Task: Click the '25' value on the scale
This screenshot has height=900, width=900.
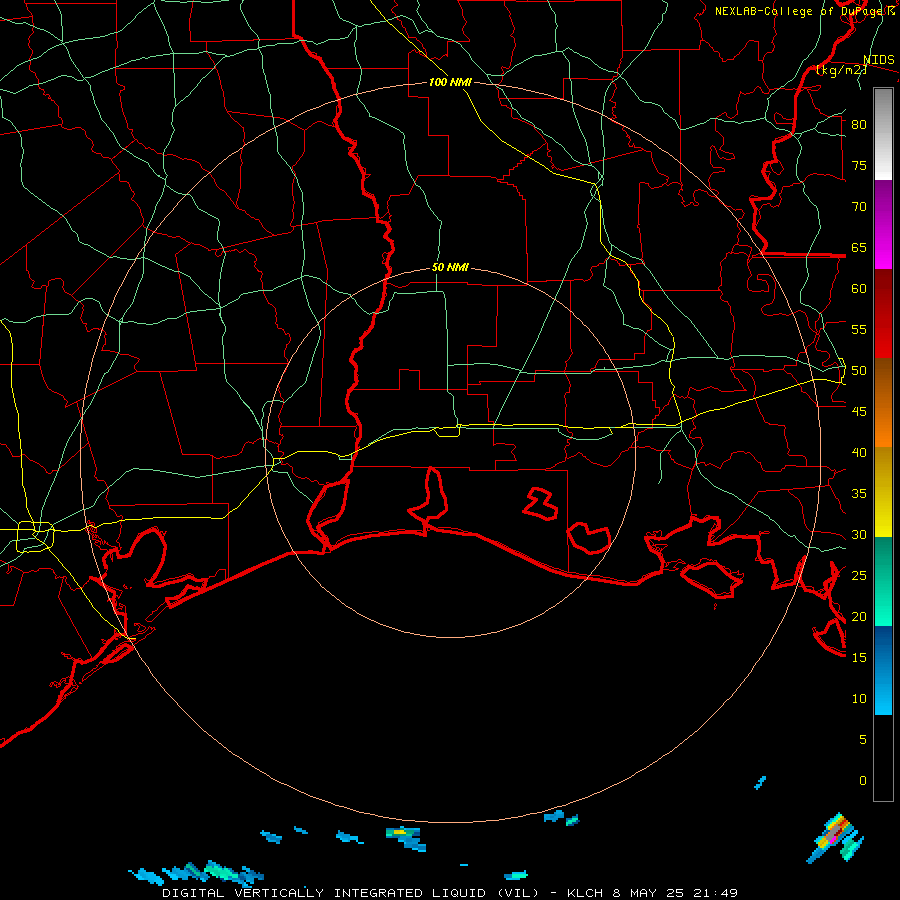Action: click(859, 576)
